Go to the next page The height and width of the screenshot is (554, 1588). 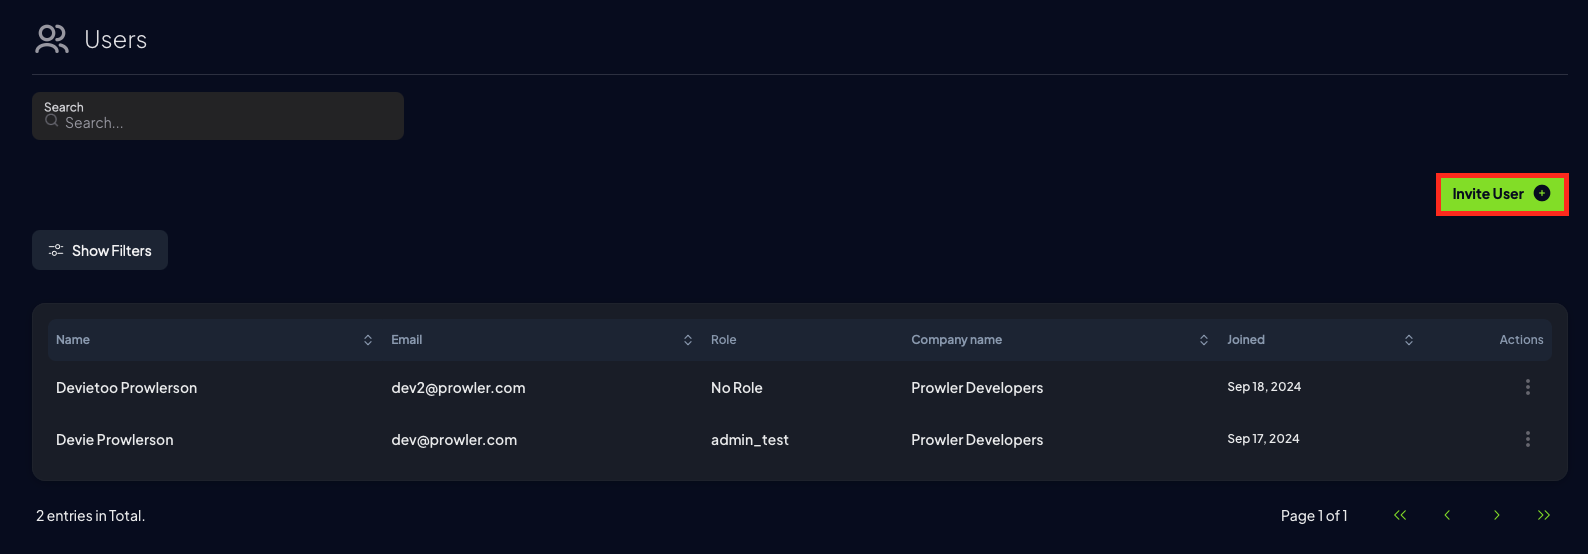[1496, 515]
